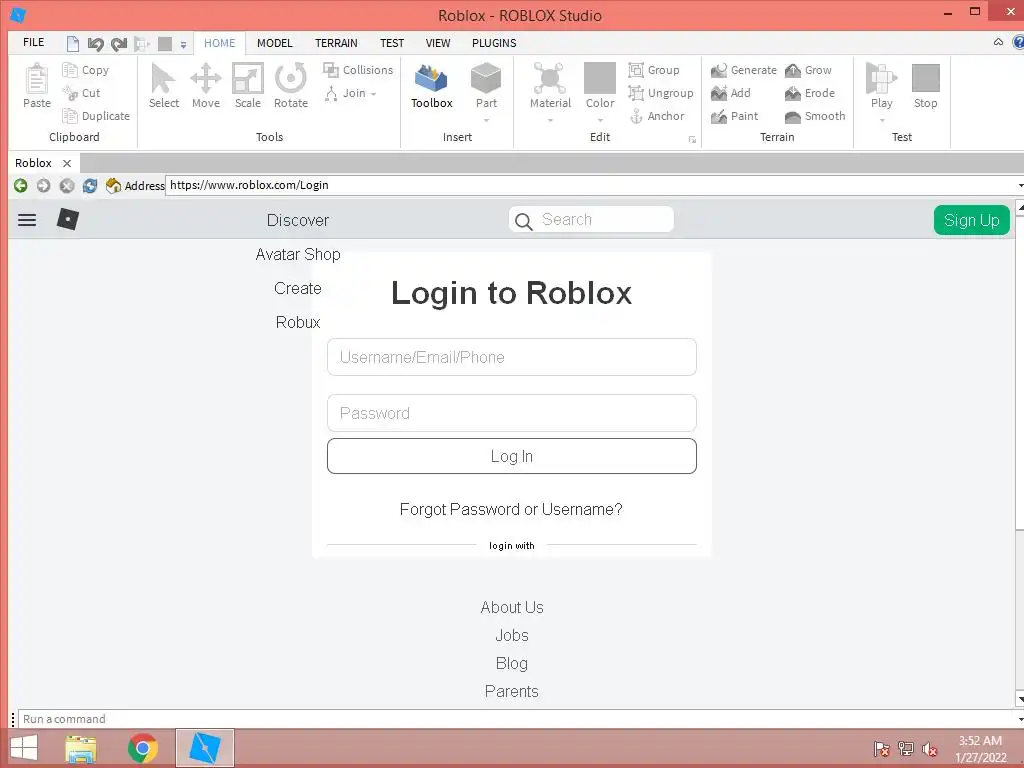Switch to the PLUGINS ribbon tab
1024x768 pixels.
click(494, 43)
